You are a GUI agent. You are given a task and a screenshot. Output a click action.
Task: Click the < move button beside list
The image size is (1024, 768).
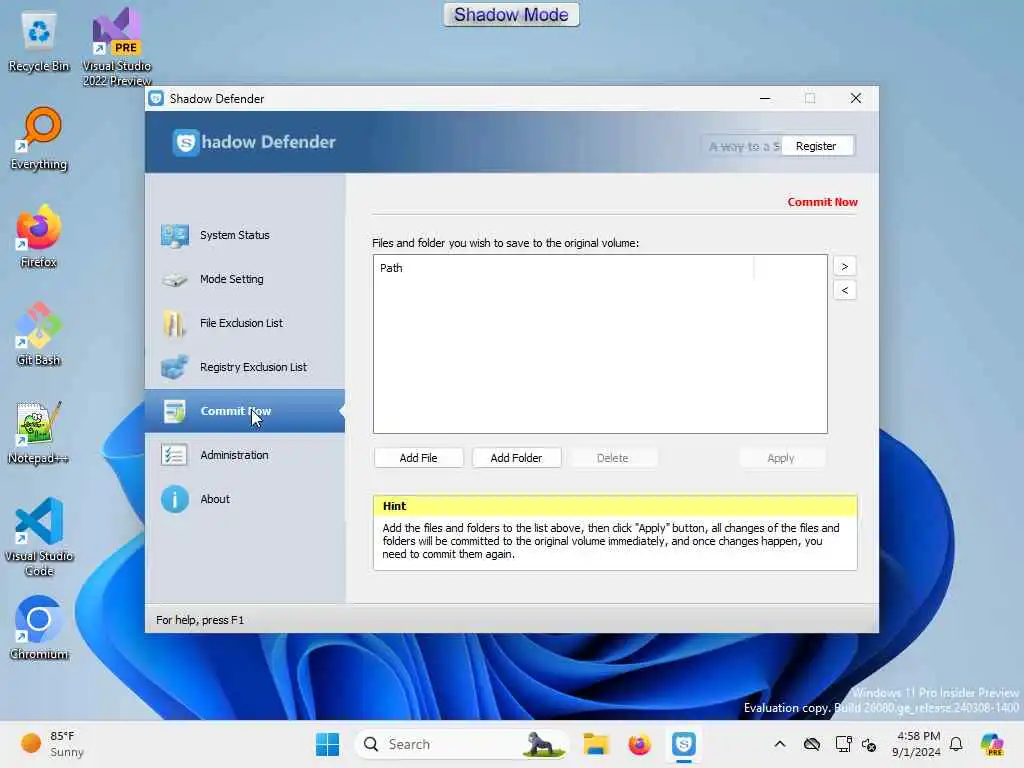pyautogui.click(x=844, y=290)
